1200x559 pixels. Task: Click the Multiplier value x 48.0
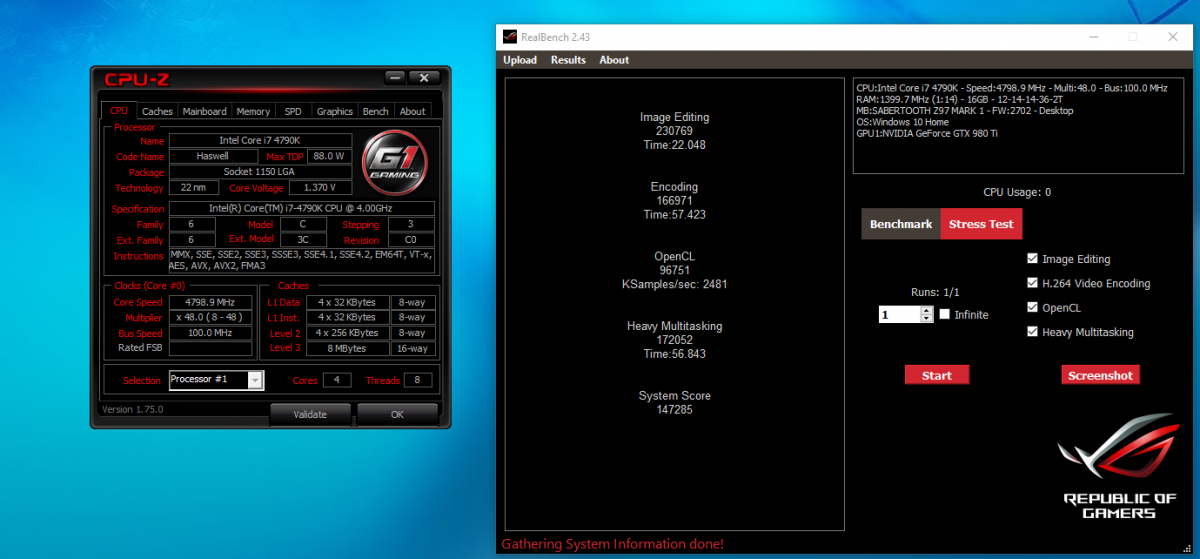click(x=210, y=317)
